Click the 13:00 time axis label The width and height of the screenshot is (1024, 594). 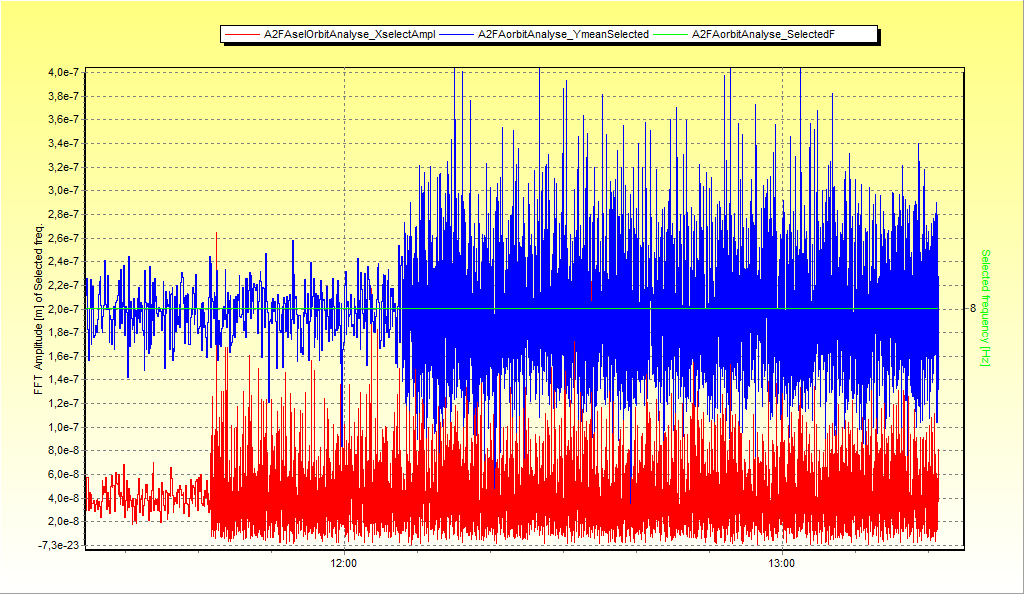click(781, 564)
